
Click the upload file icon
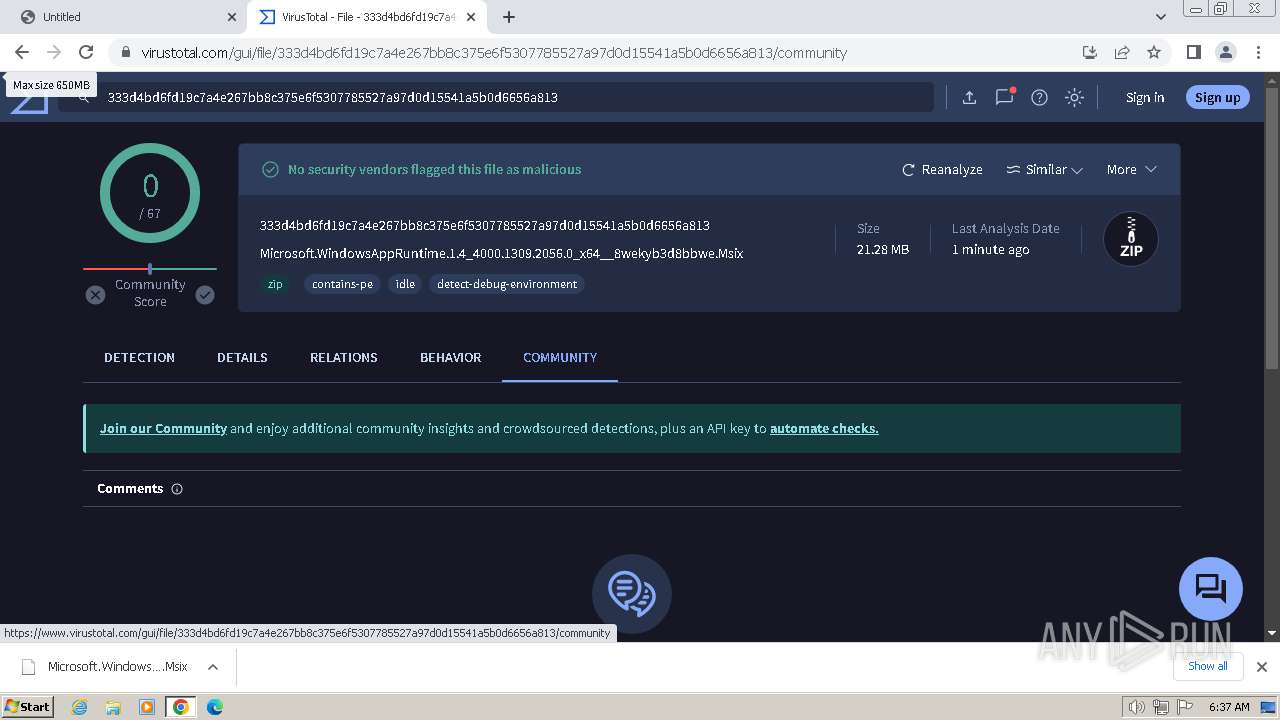pos(969,97)
